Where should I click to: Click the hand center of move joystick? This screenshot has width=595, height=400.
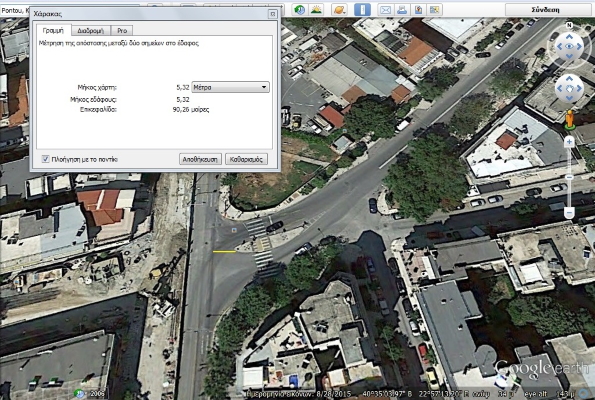pos(569,88)
